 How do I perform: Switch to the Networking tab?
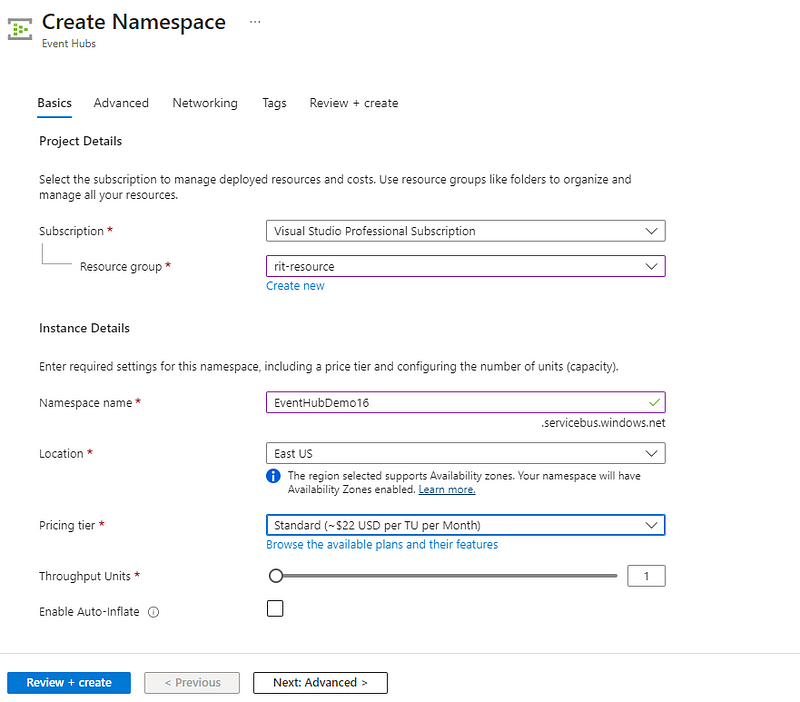point(205,103)
